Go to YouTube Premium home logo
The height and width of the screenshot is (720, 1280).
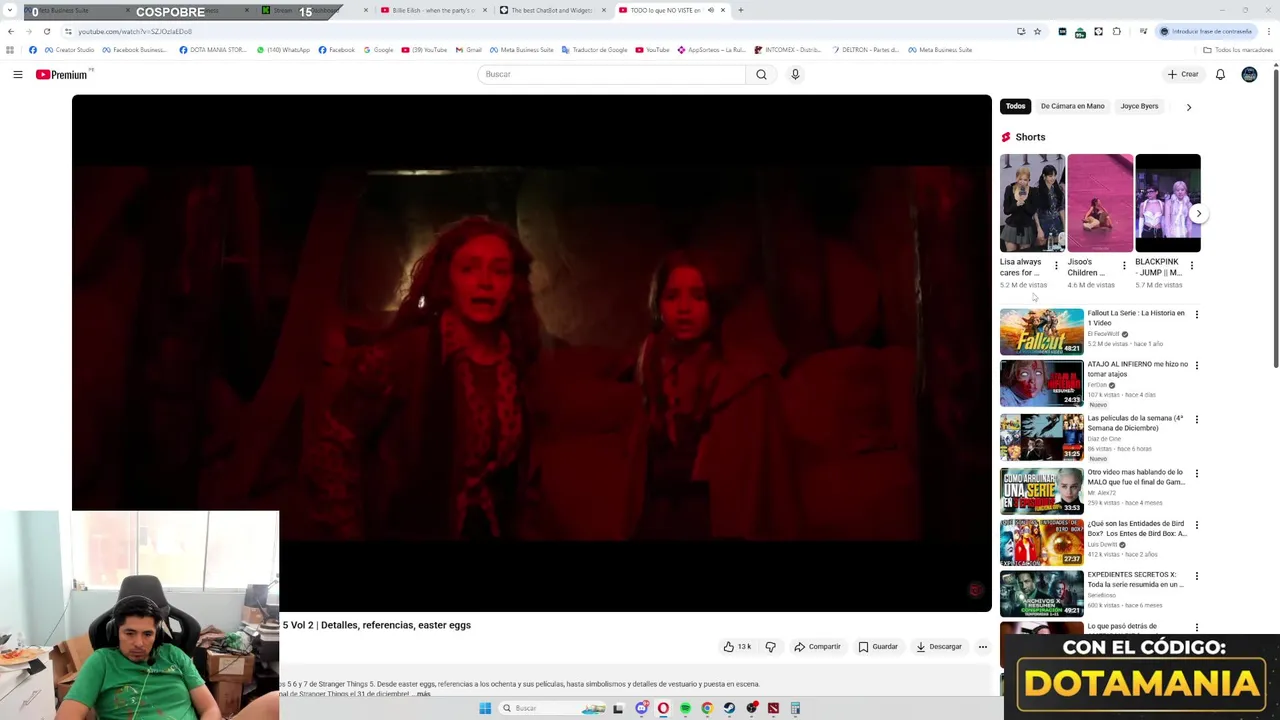(x=62, y=74)
